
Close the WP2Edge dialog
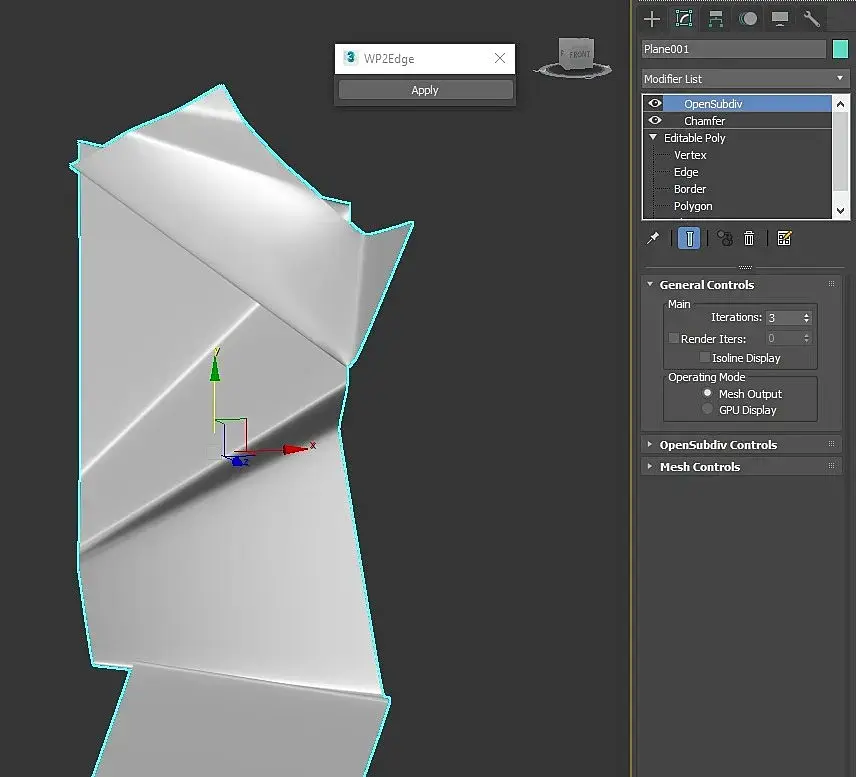(500, 58)
